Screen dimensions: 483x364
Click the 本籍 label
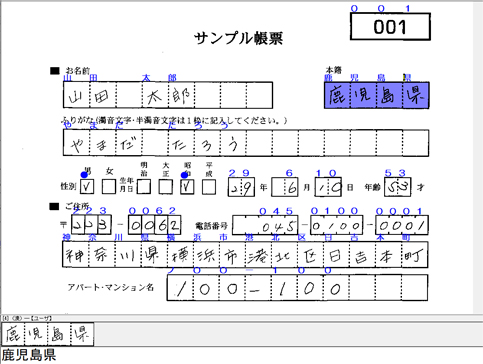tap(333, 70)
